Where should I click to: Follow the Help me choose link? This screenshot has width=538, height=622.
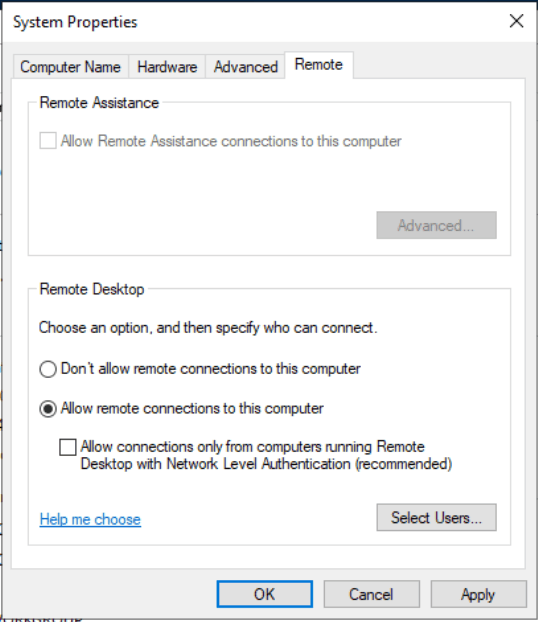coord(90,519)
